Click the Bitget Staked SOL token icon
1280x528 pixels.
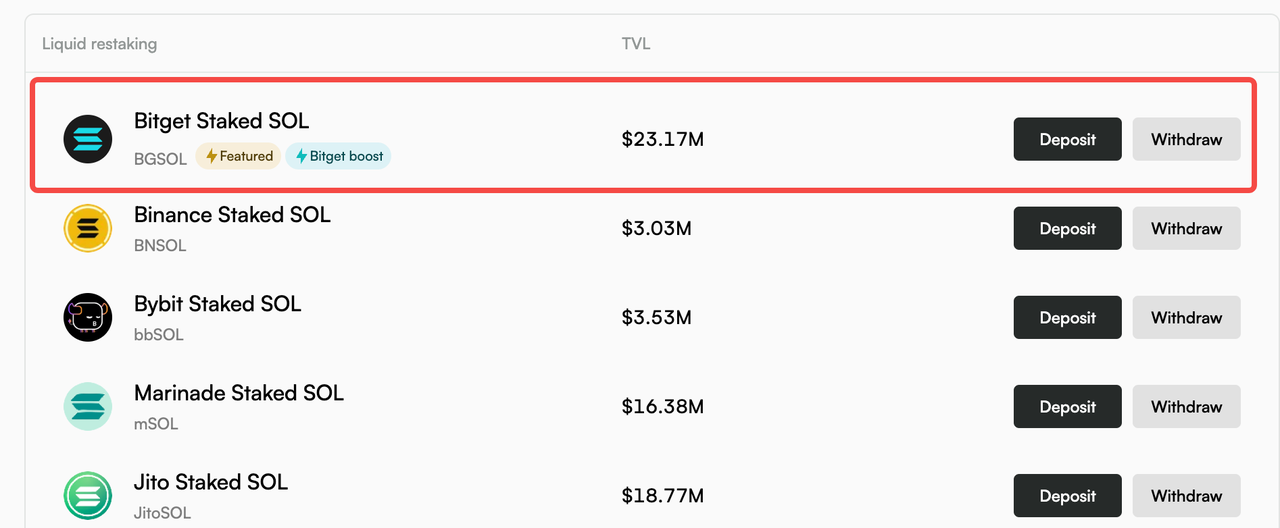[x=88, y=139]
